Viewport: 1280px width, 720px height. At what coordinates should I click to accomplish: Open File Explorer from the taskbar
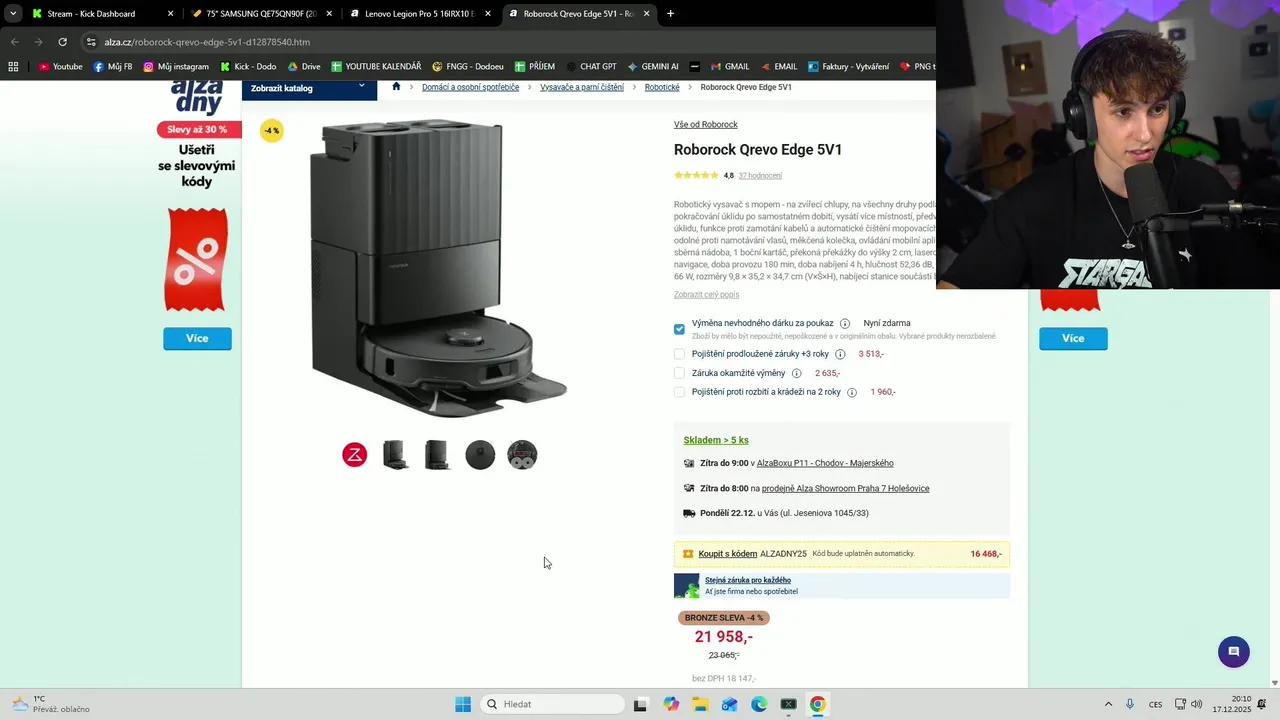tap(700, 704)
